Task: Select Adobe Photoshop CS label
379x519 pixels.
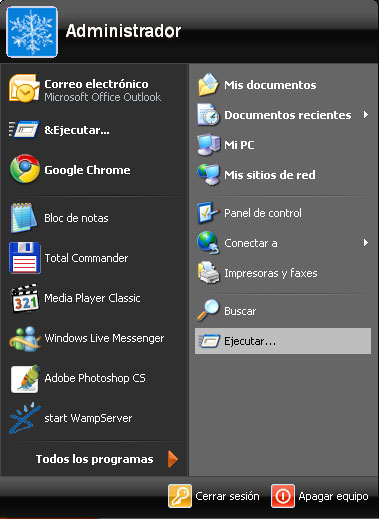Action: [x=95, y=378]
